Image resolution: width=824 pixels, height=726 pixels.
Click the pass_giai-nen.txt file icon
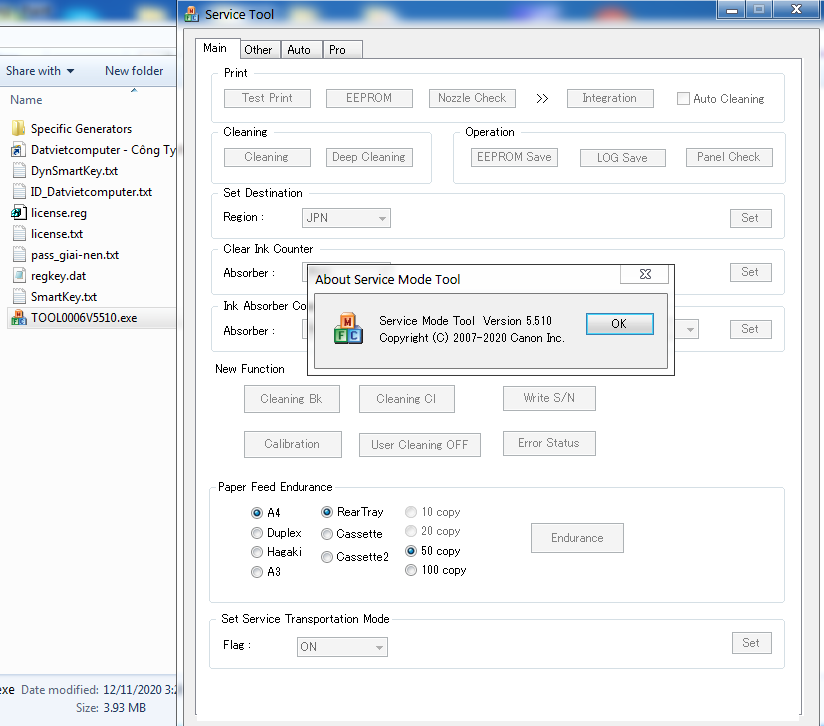click(x=19, y=255)
